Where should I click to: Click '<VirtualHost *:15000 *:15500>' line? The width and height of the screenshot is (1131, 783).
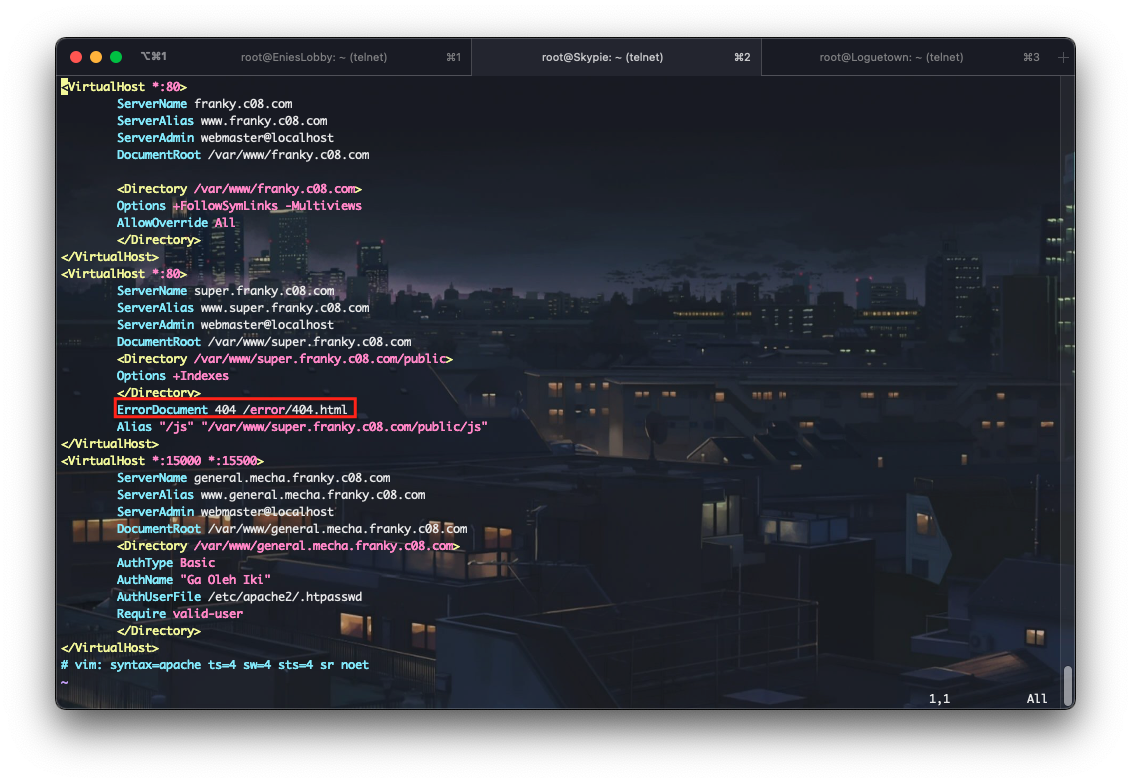(162, 461)
